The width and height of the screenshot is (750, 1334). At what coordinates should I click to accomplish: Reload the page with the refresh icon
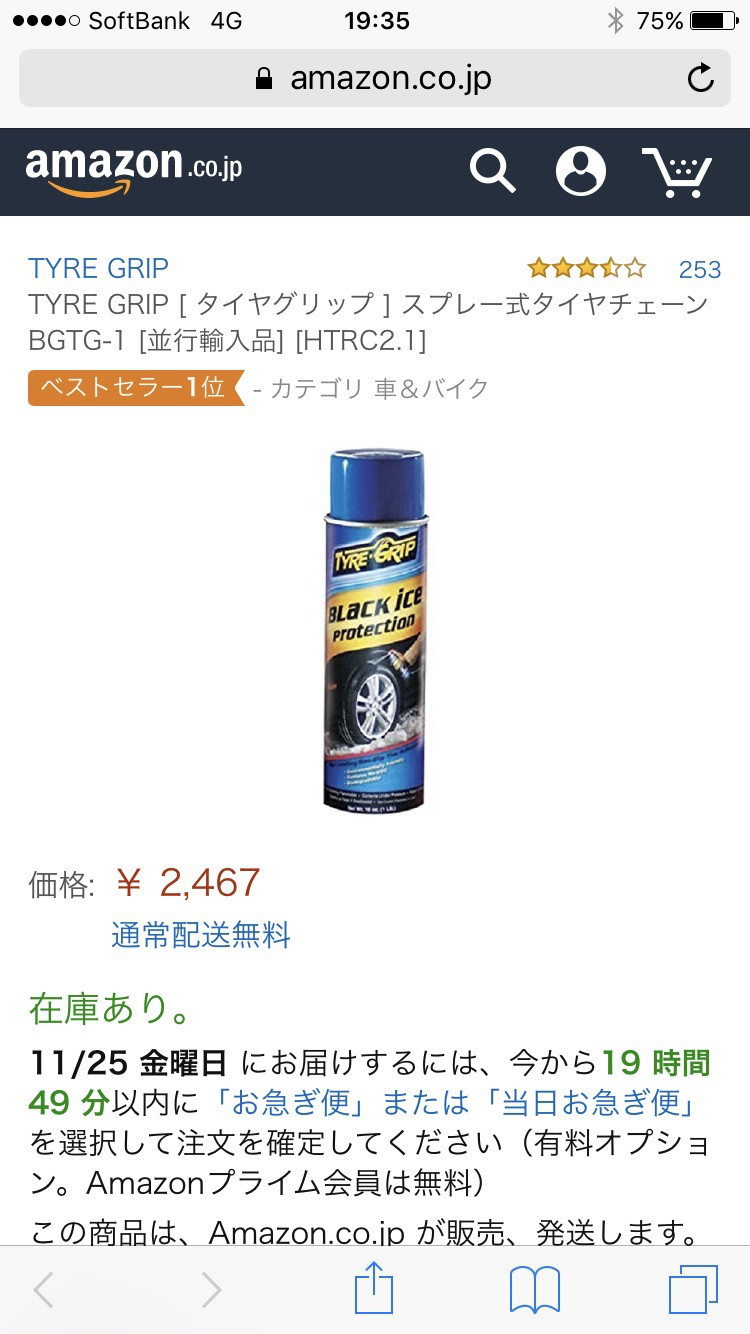701,78
